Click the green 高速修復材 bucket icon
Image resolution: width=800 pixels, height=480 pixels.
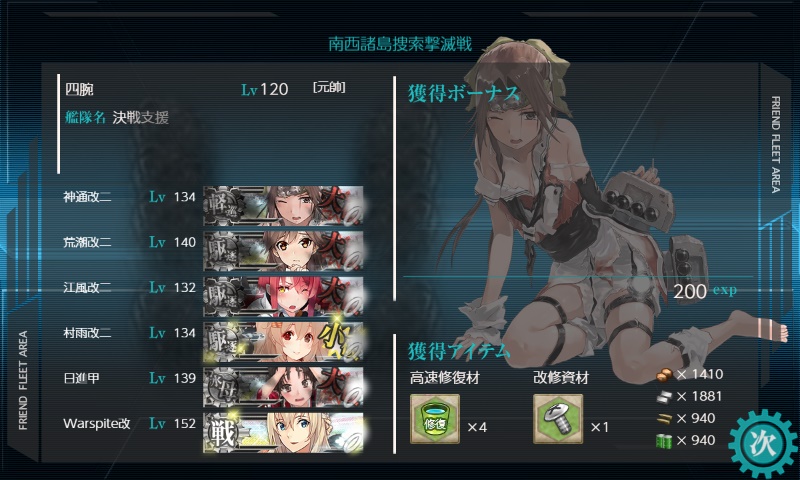pos(435,419)
